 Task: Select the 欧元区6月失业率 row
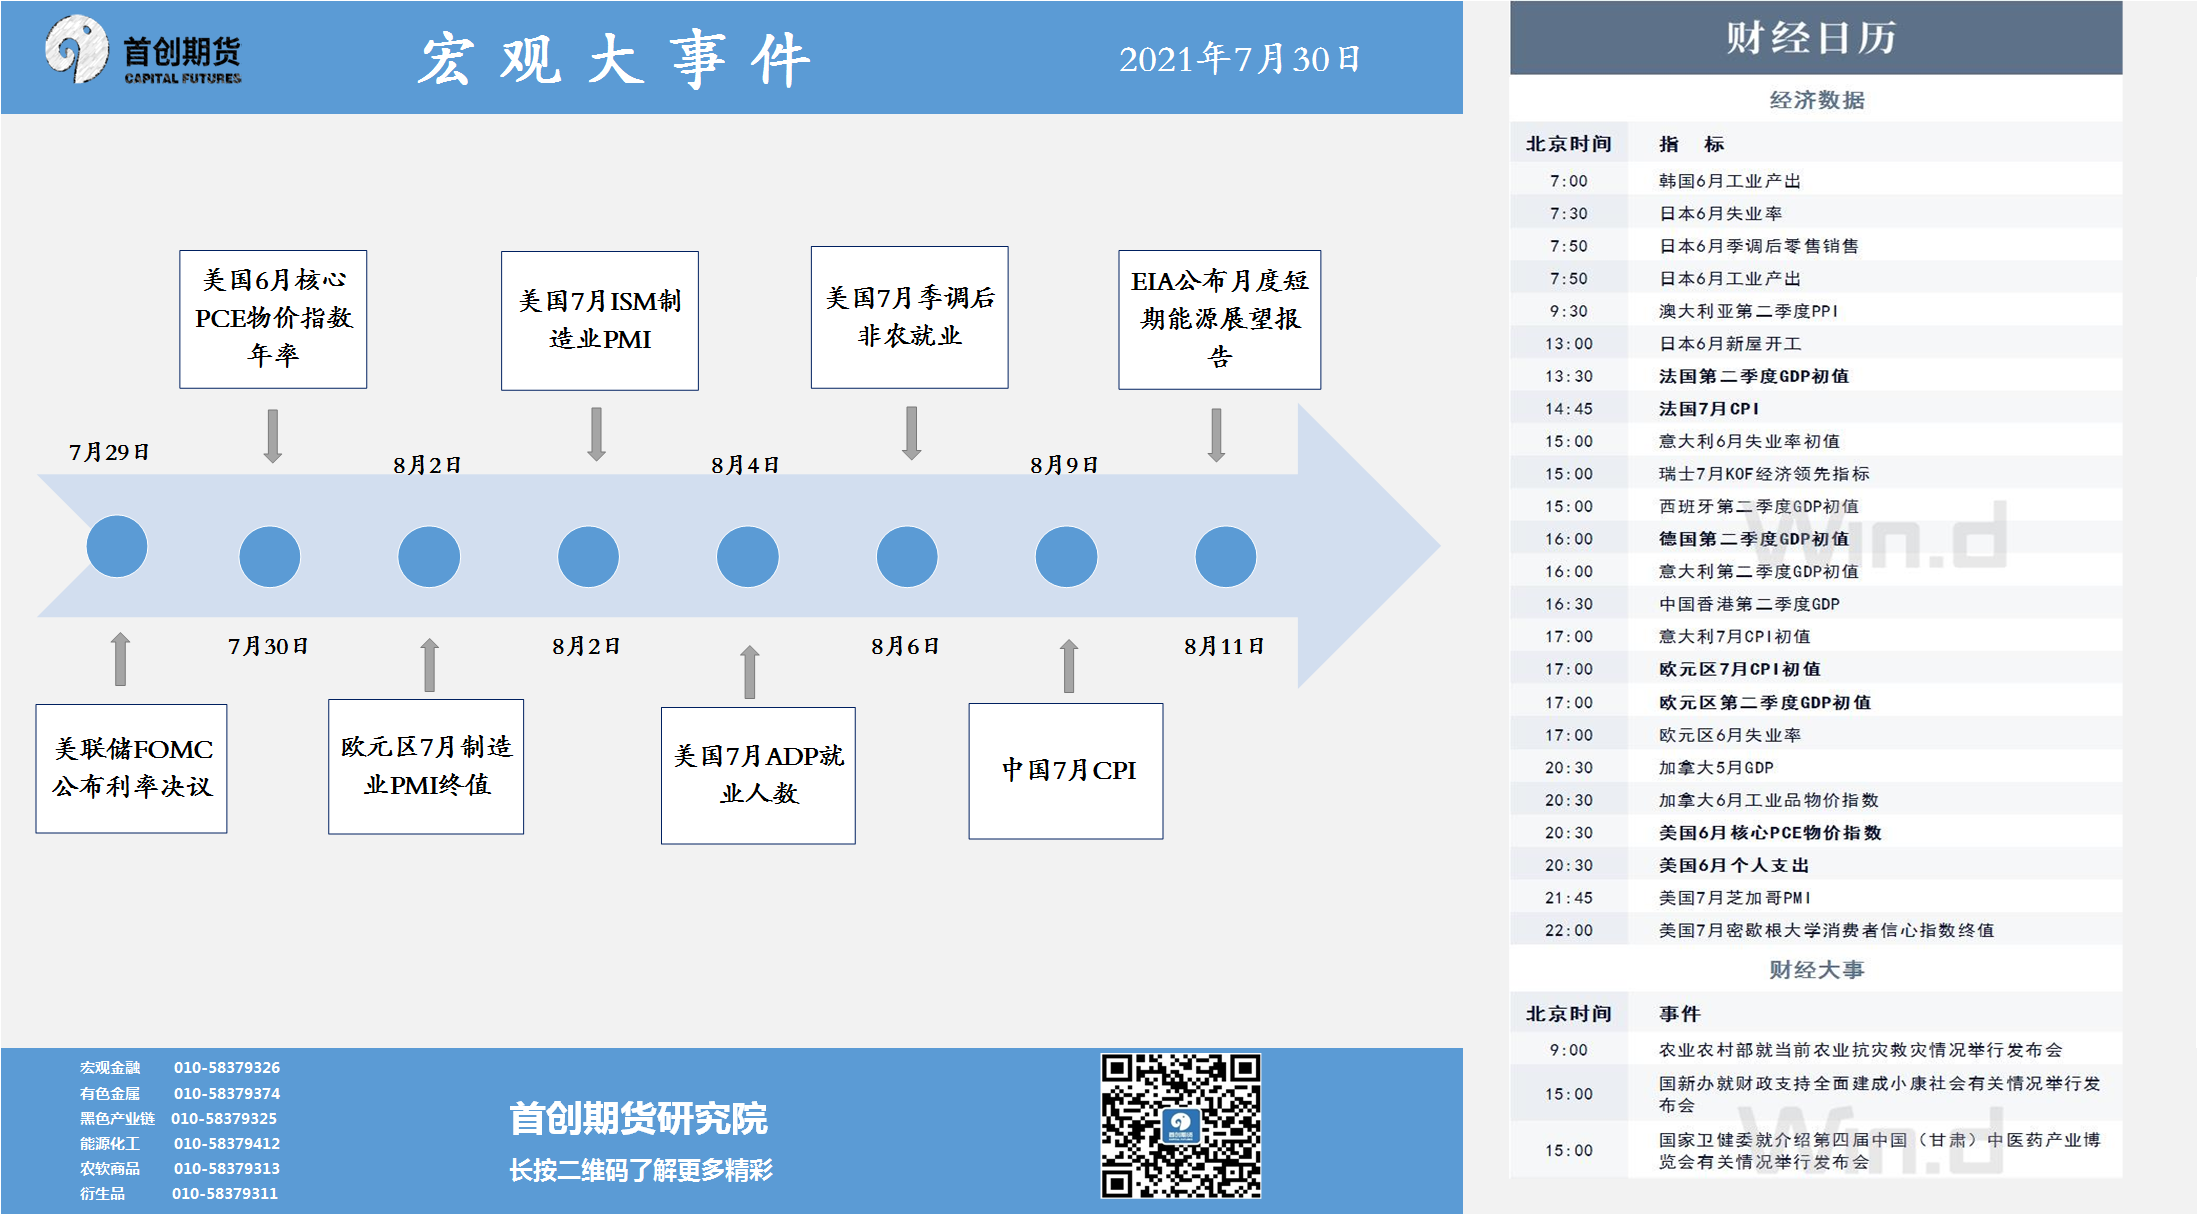(1816, 735)
